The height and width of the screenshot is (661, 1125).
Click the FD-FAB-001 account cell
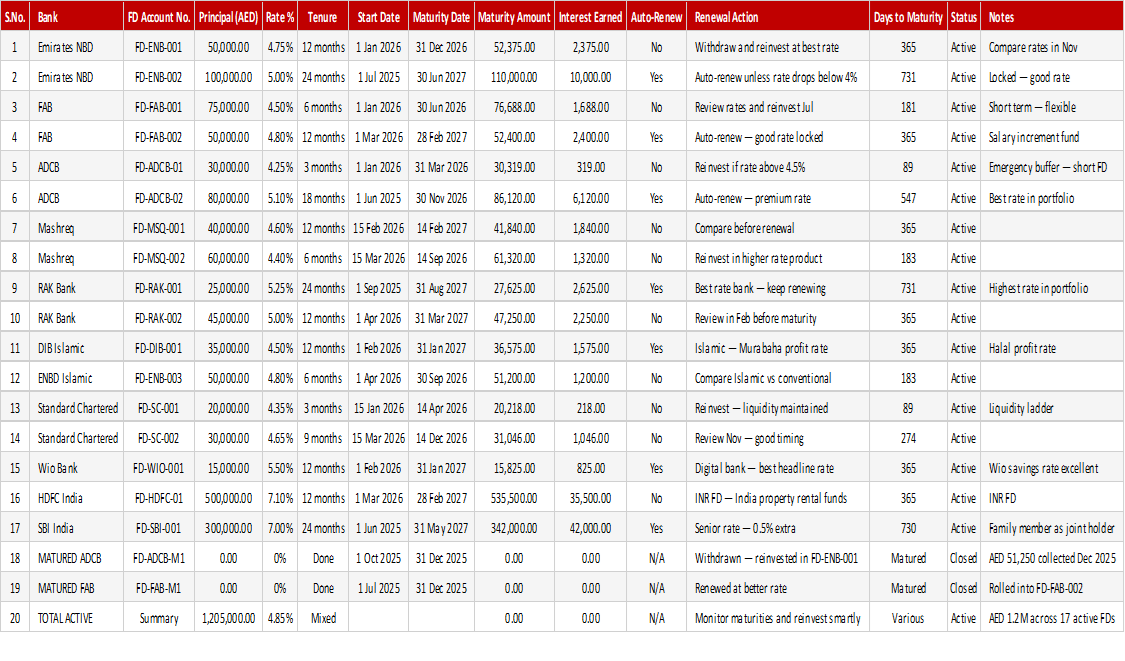(159, 108)
